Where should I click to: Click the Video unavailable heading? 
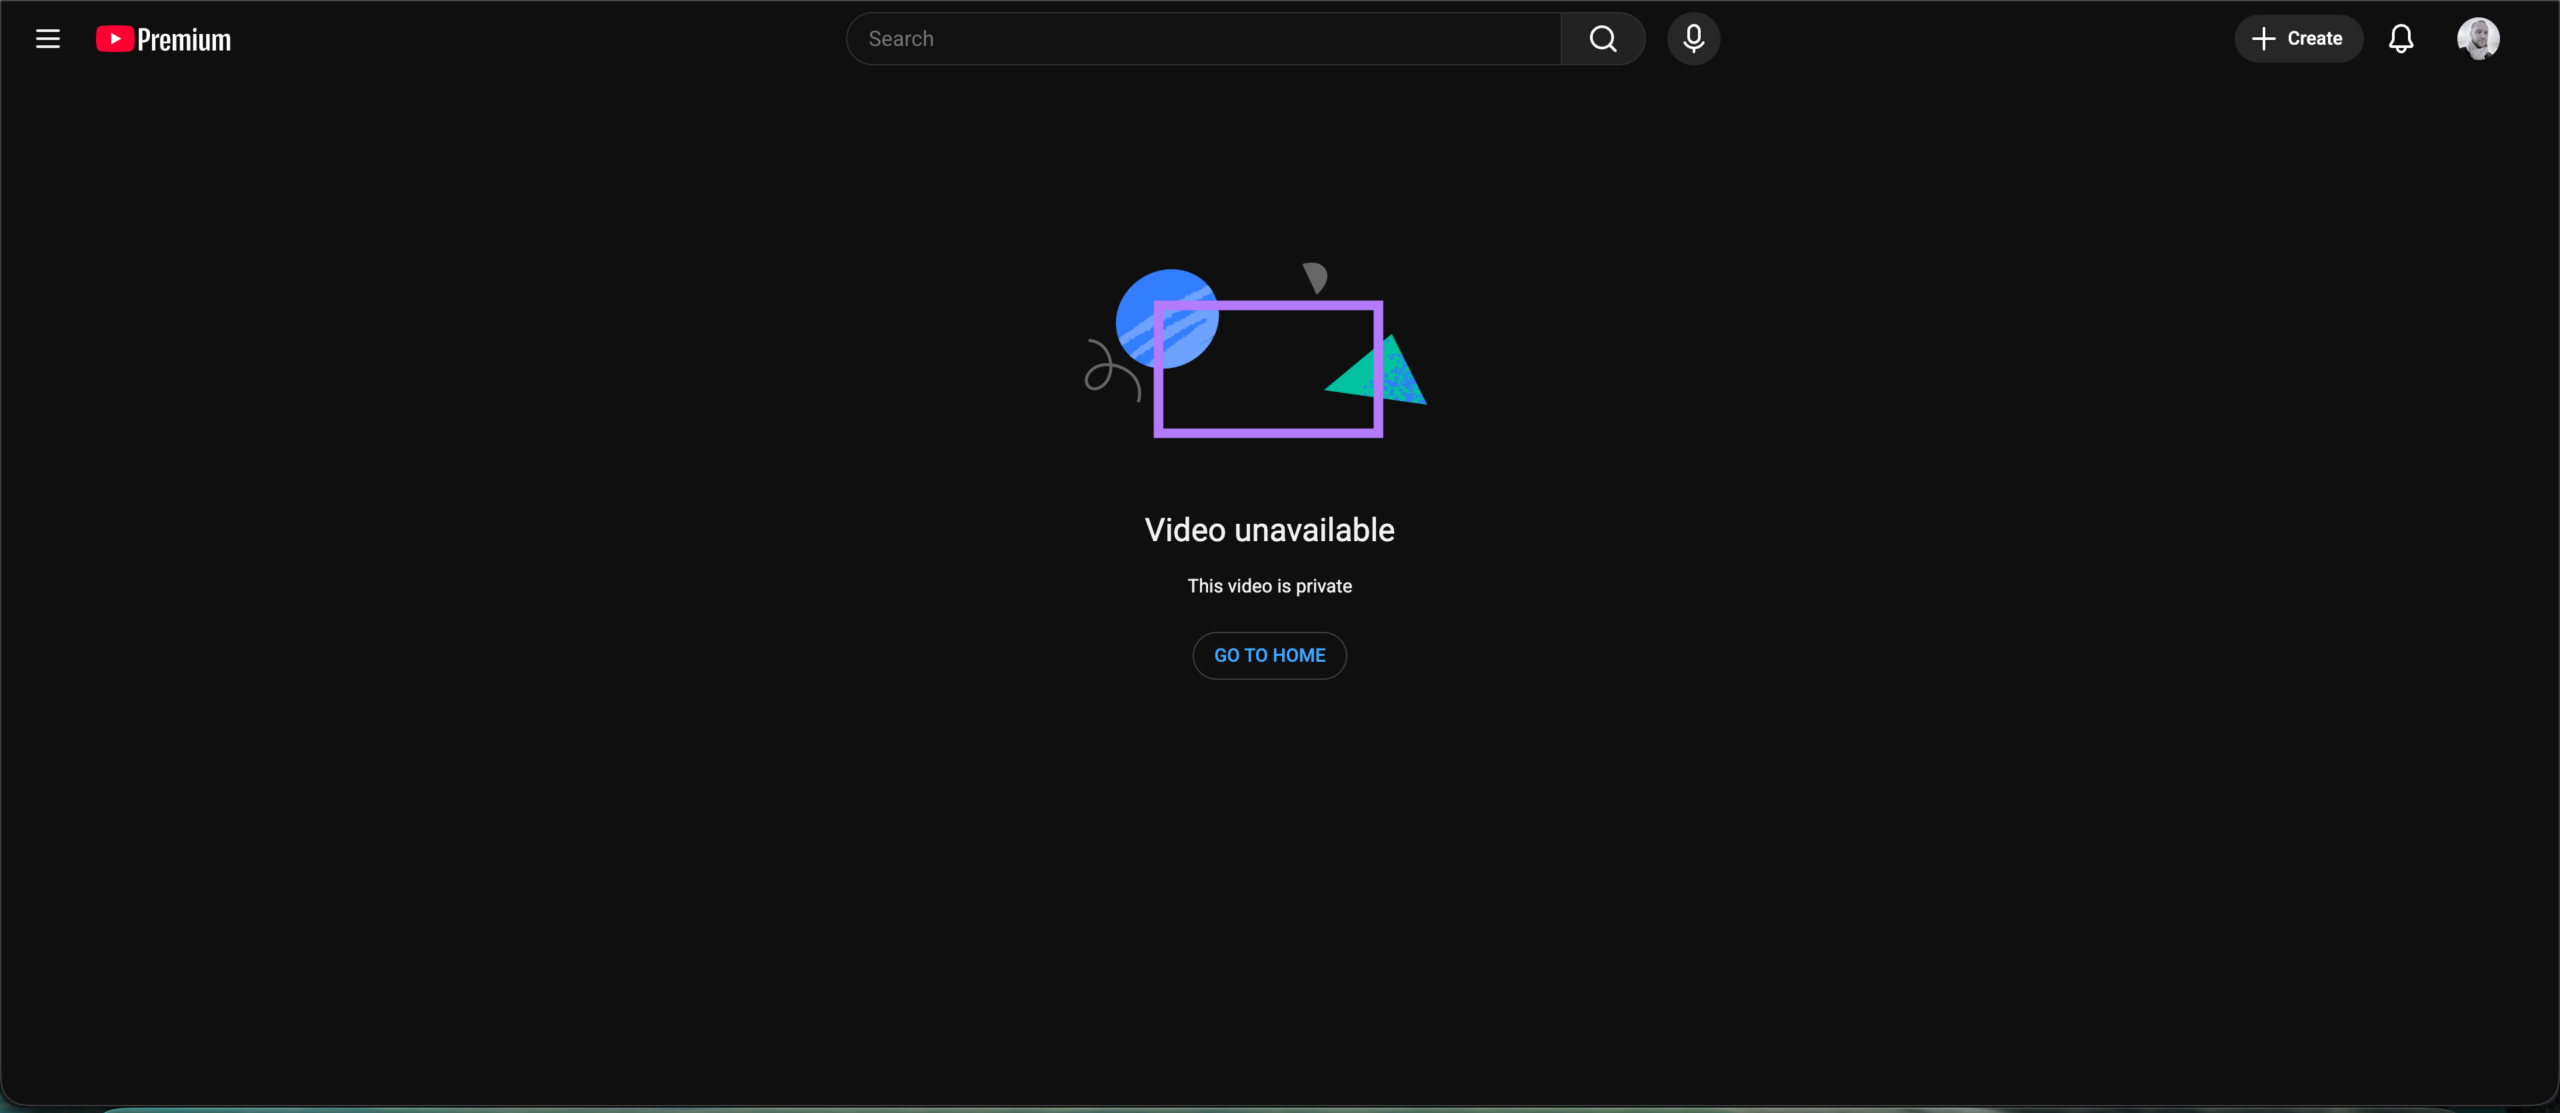coord(1269,530)
